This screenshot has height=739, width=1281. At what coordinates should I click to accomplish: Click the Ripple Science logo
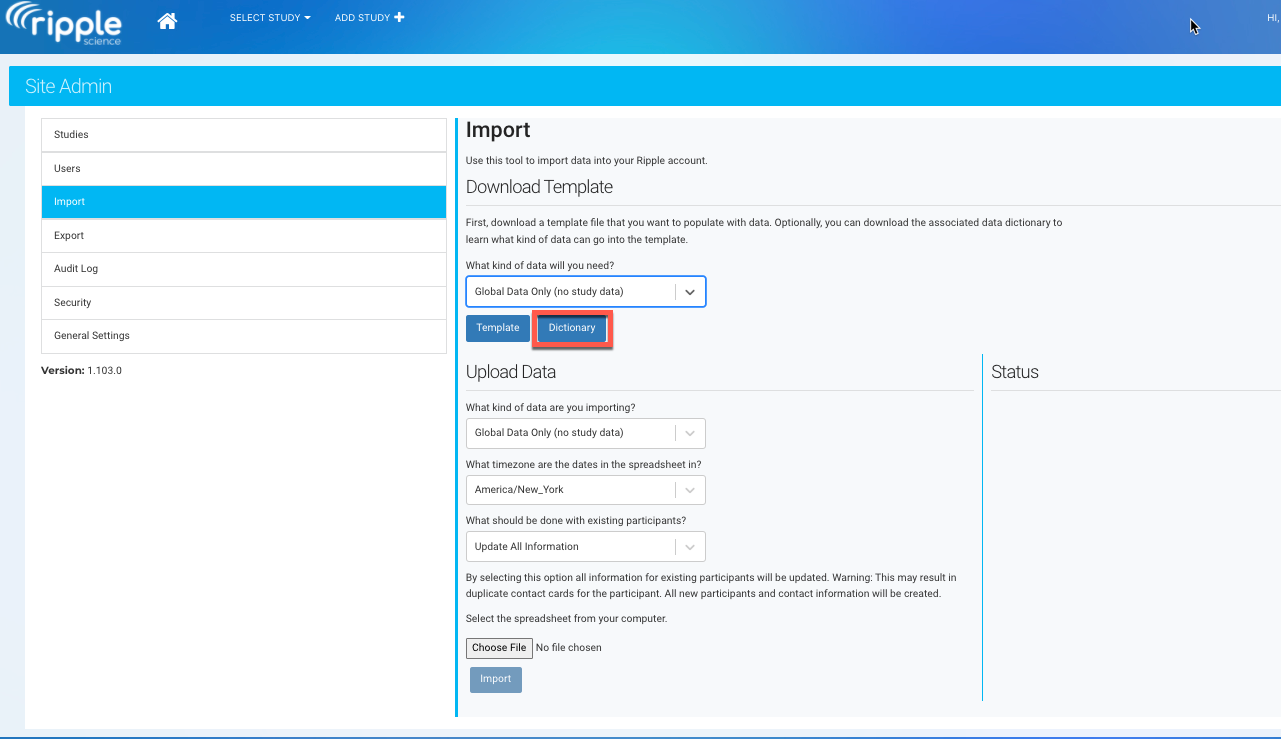[64, 25]
